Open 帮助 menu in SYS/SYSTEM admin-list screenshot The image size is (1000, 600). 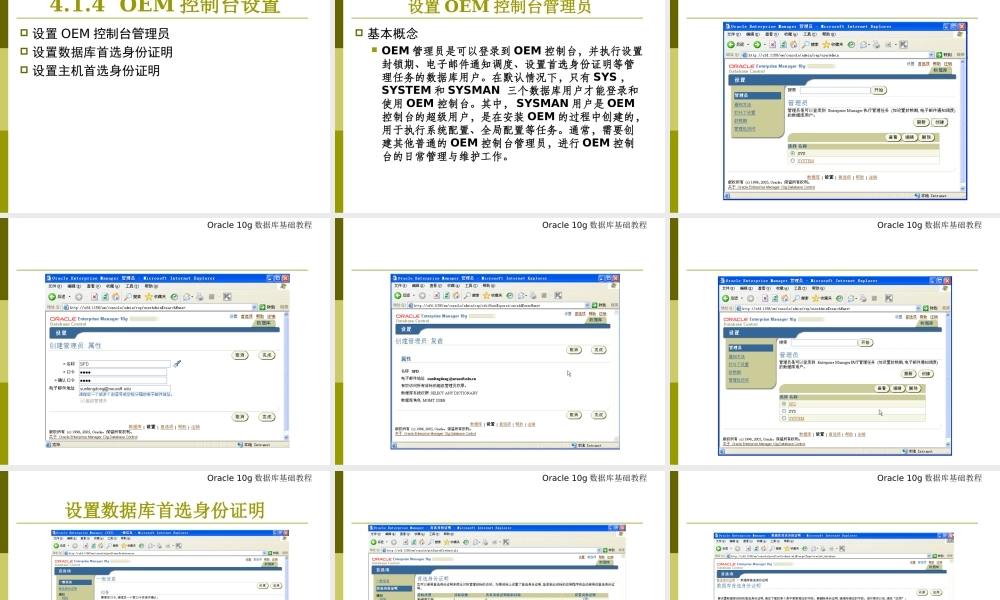[828, 34]
